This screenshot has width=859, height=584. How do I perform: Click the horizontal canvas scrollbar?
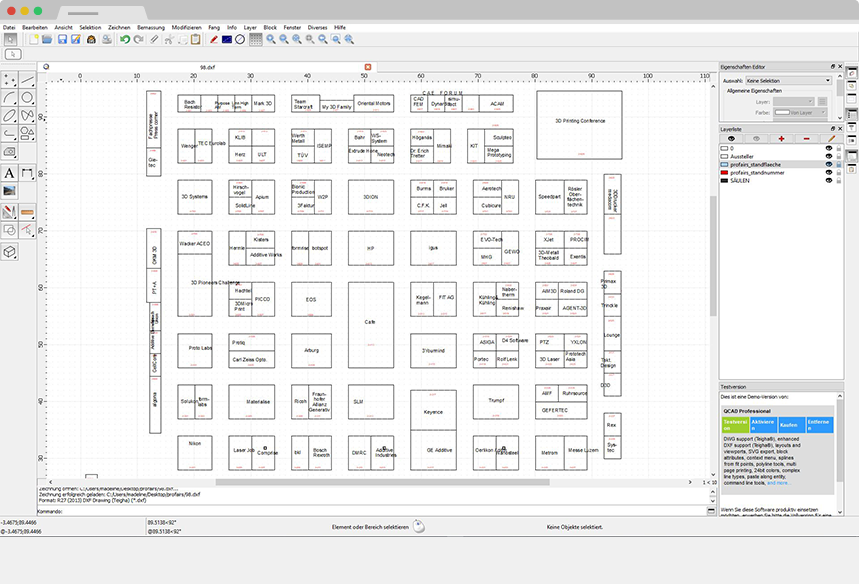click(x=382, y=482)
